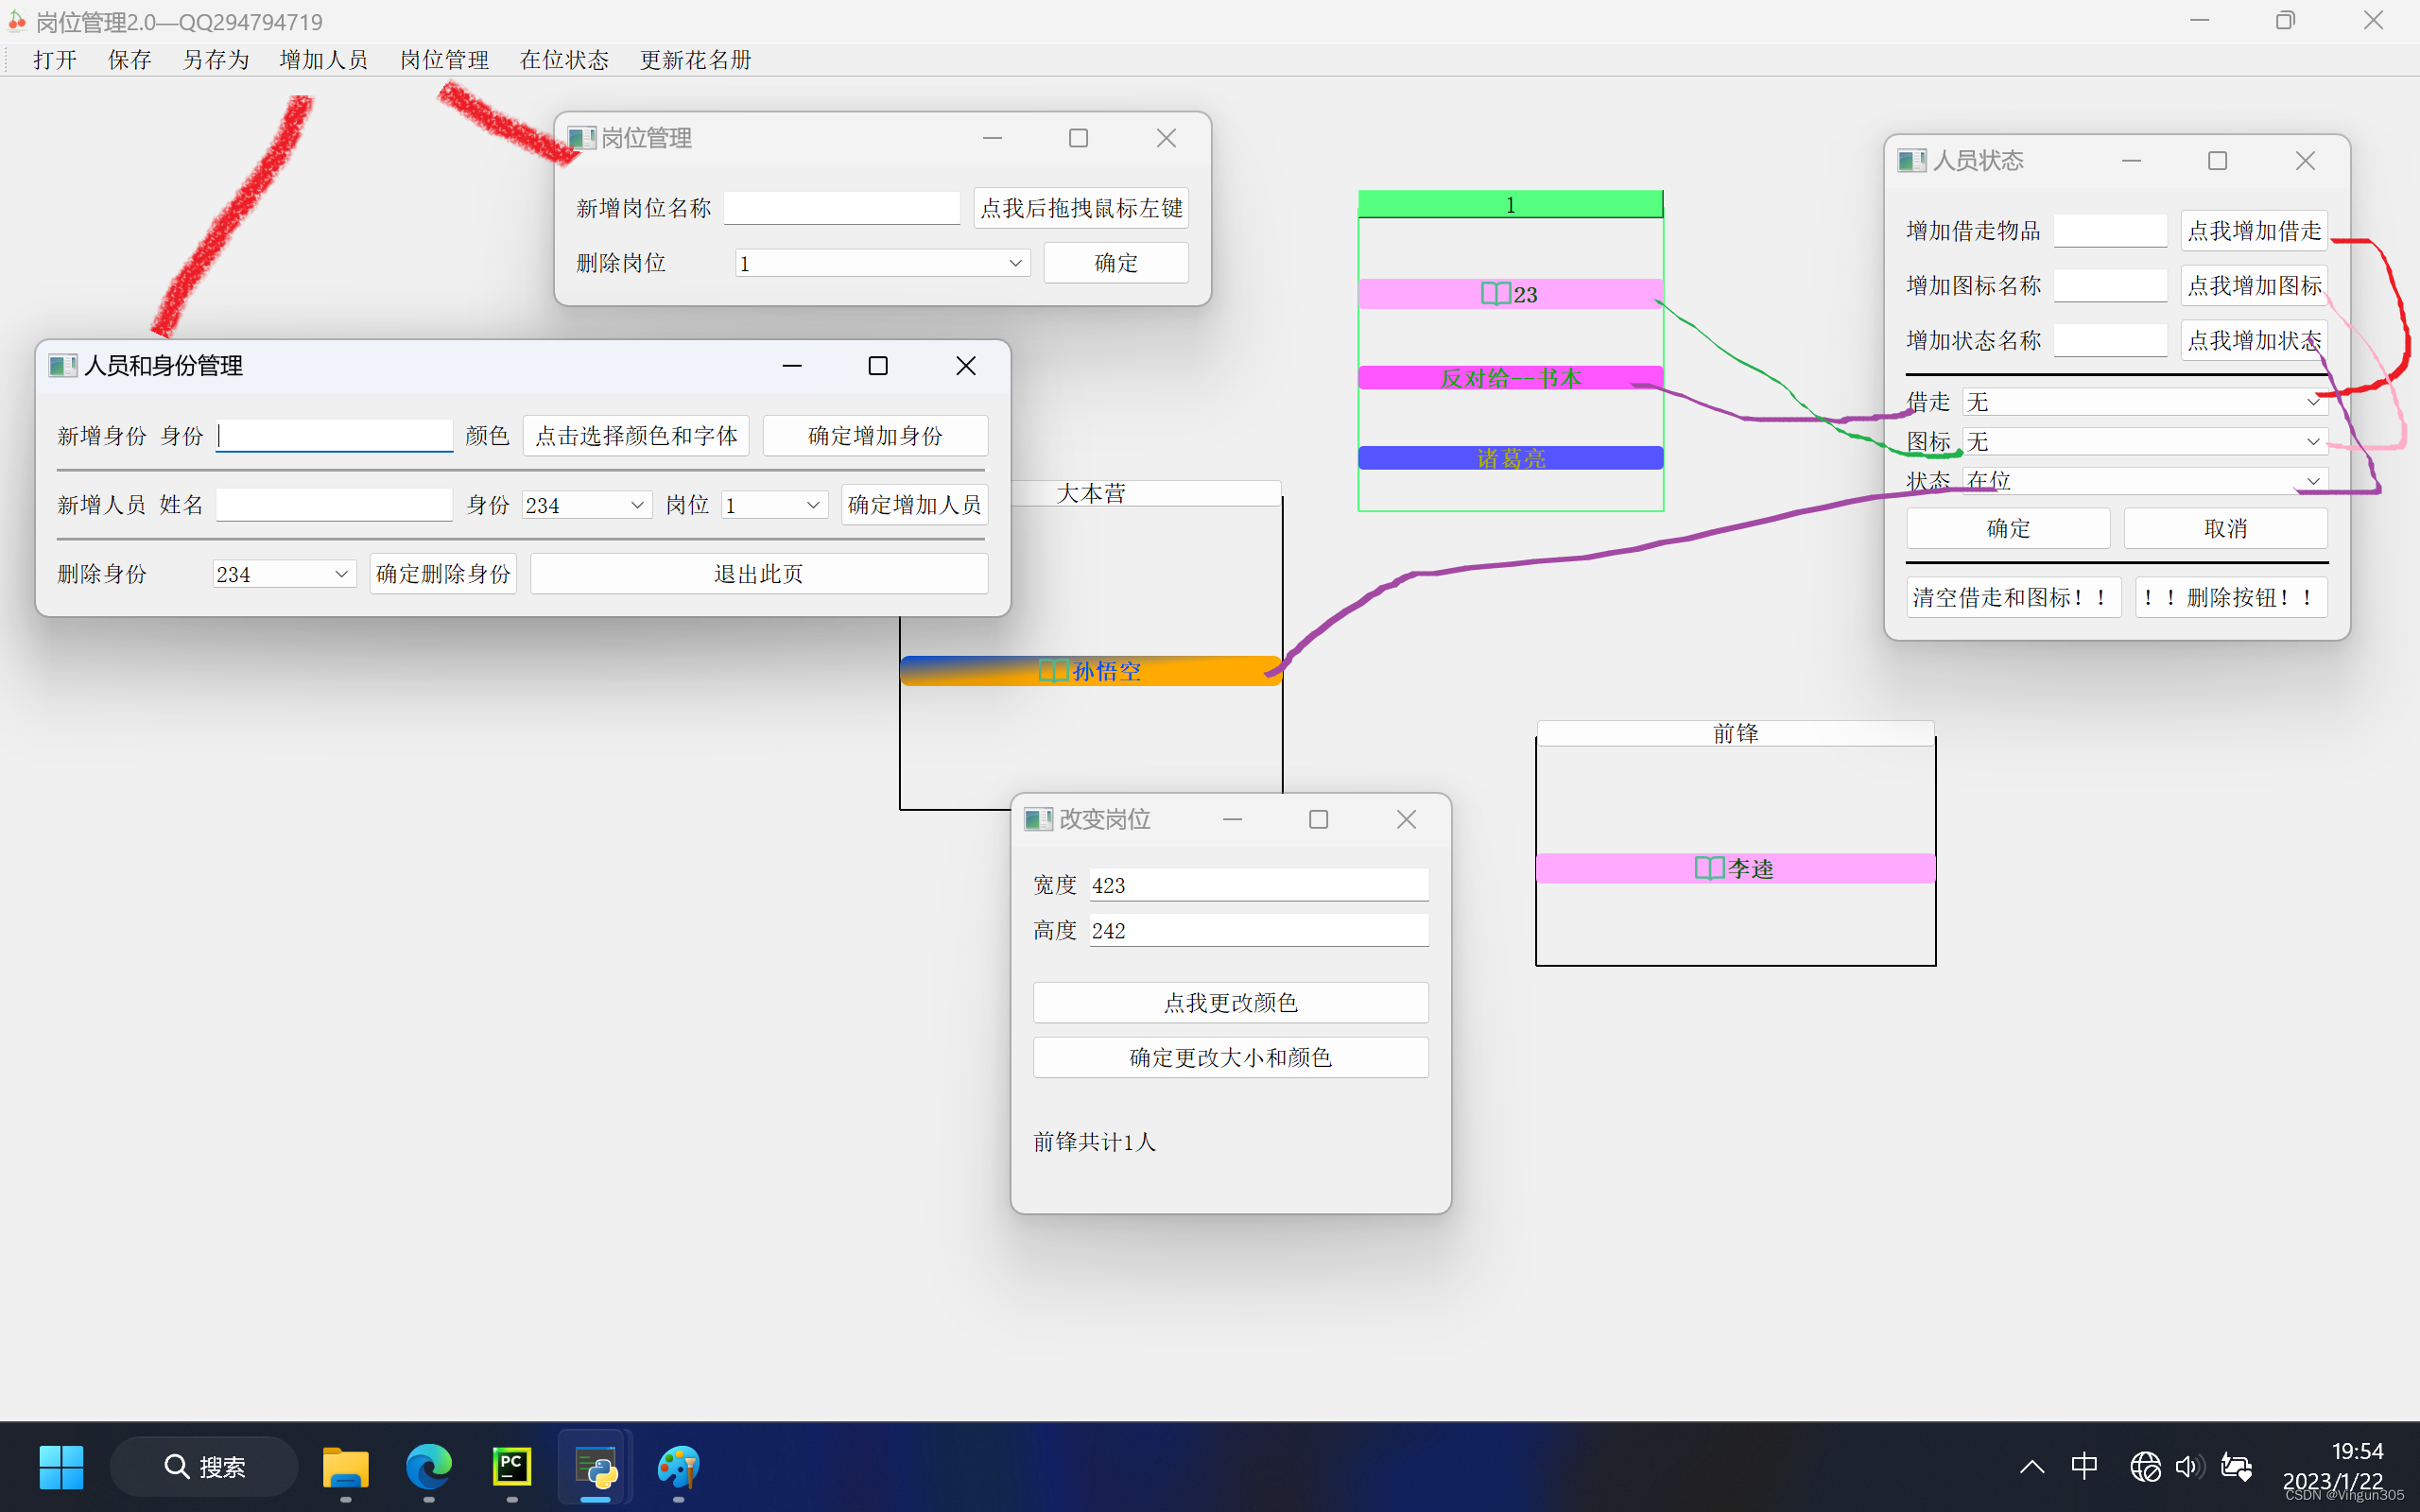Screen dimensions: 2420x1512
Task: Click the book icon beside 李逵
Action: pyautogui.click(x=1709, y=868)
